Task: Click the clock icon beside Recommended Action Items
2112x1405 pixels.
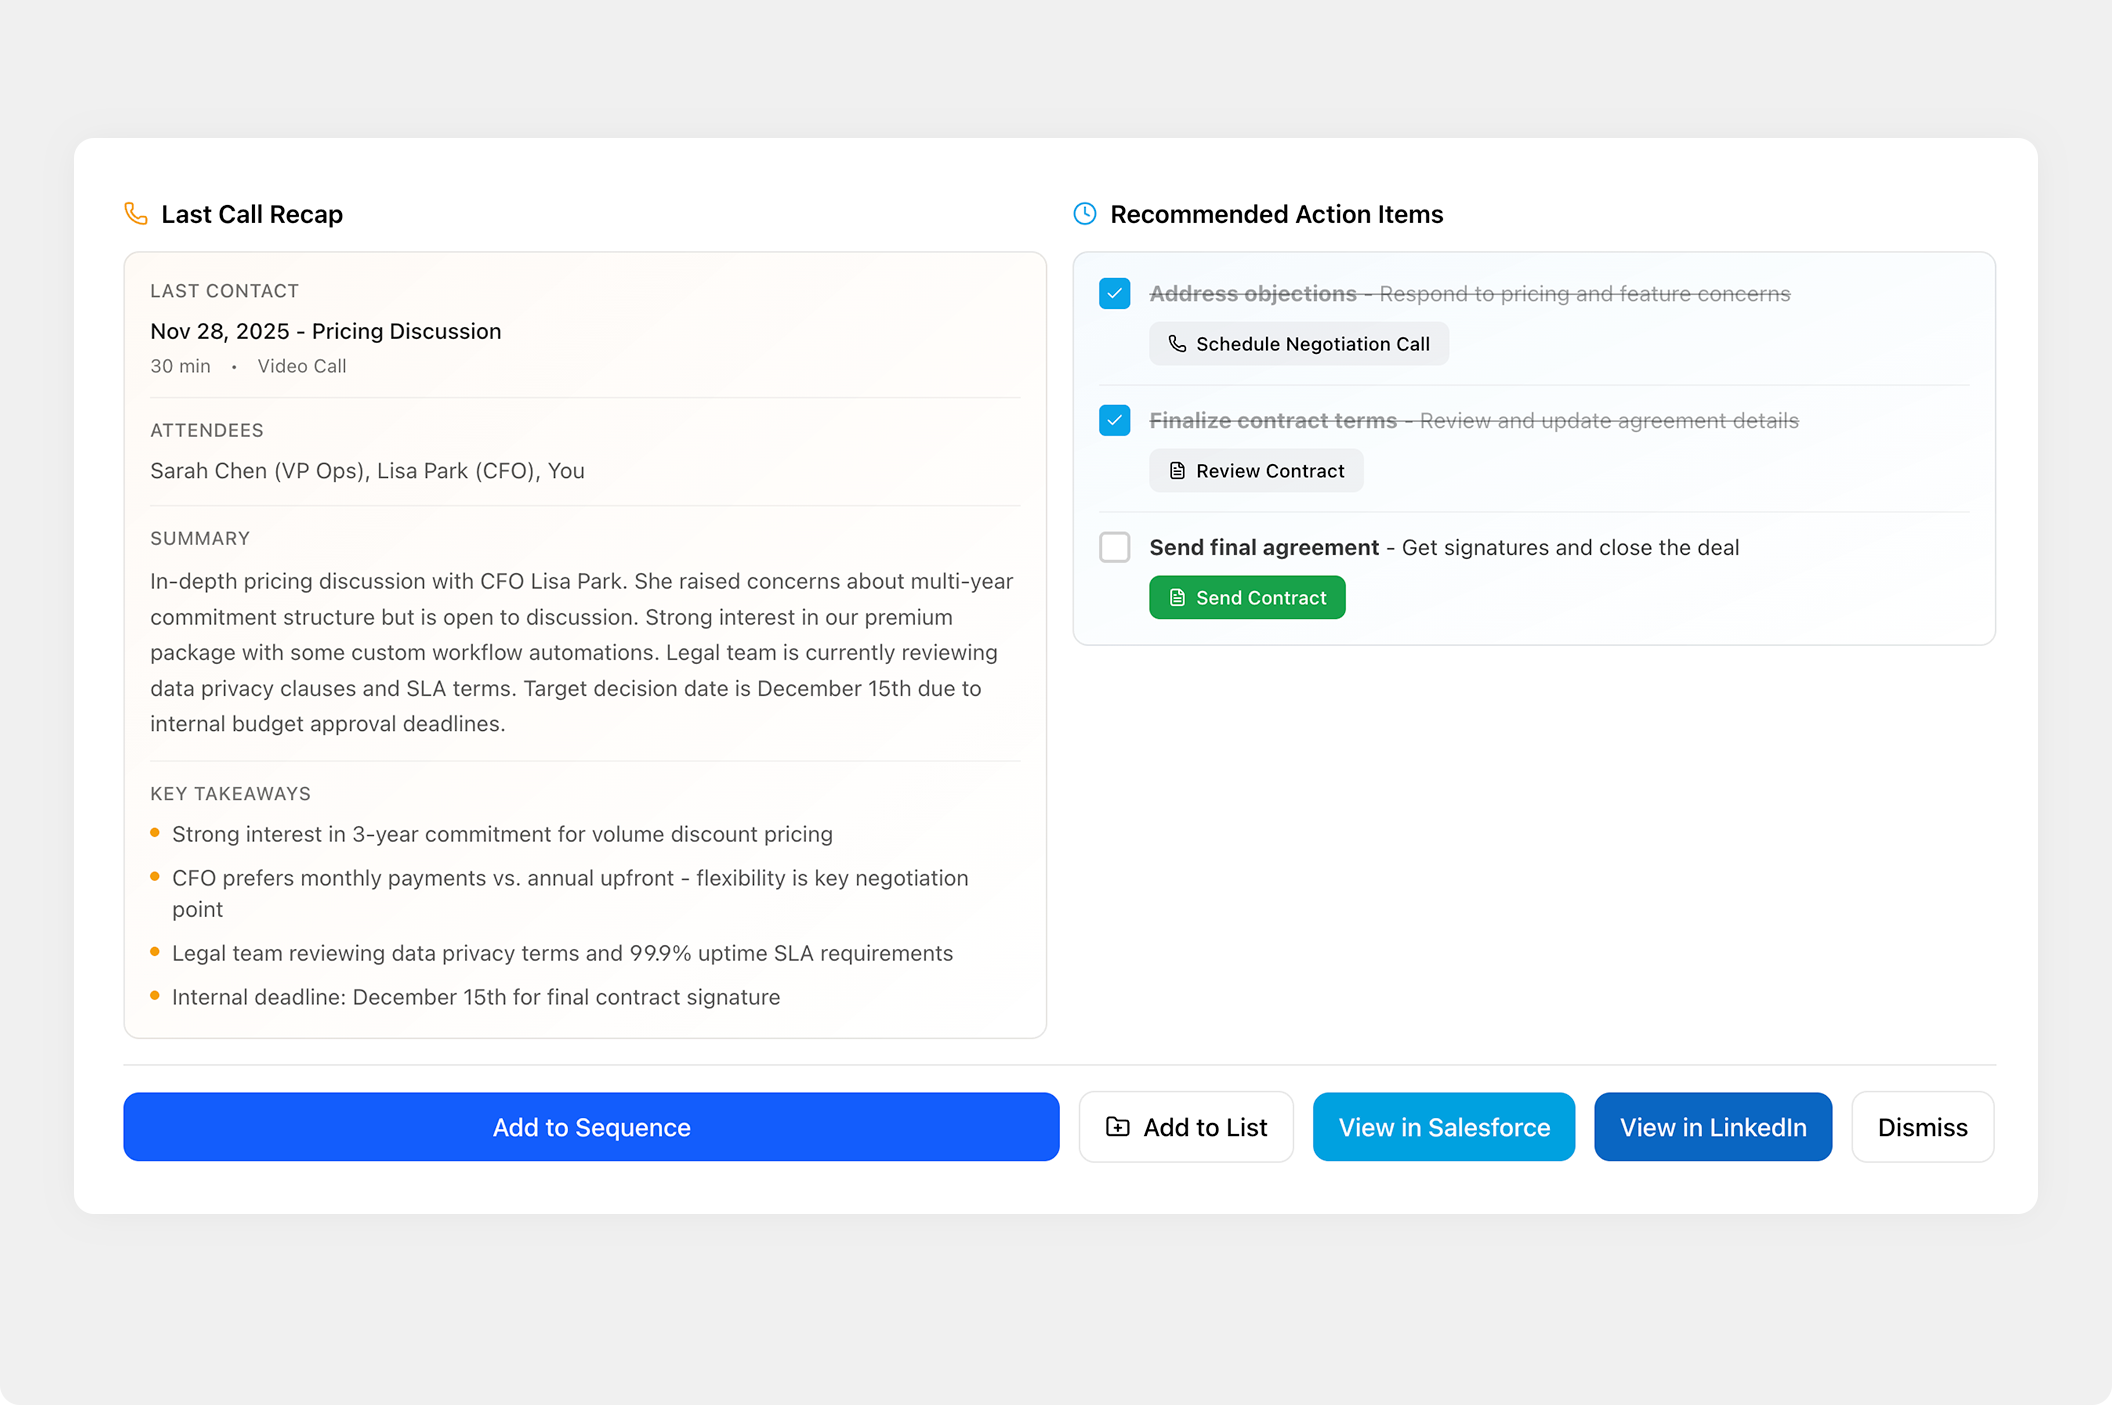Action: 1085,213
